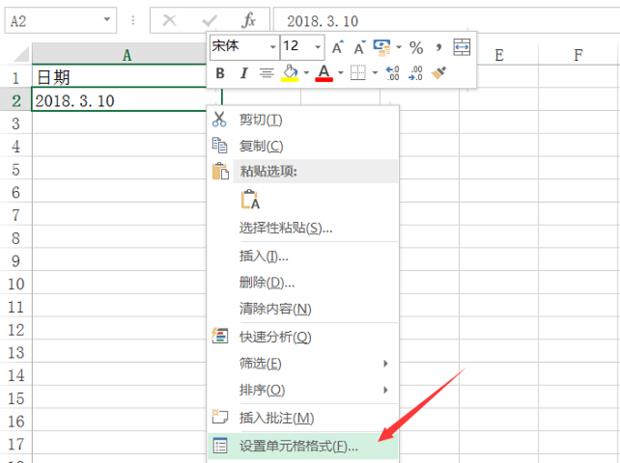Choose 设置单元格格式 from the context menu

pos(298,446)
